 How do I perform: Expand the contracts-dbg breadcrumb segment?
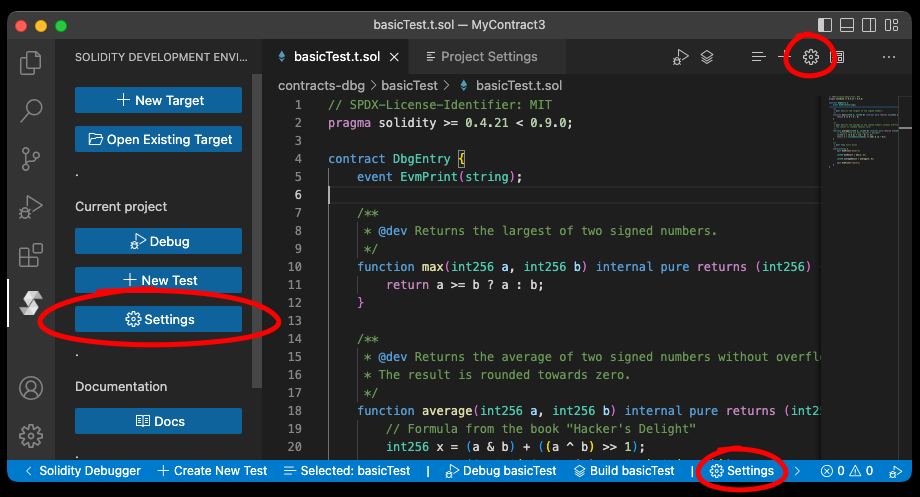click(323, 85)
